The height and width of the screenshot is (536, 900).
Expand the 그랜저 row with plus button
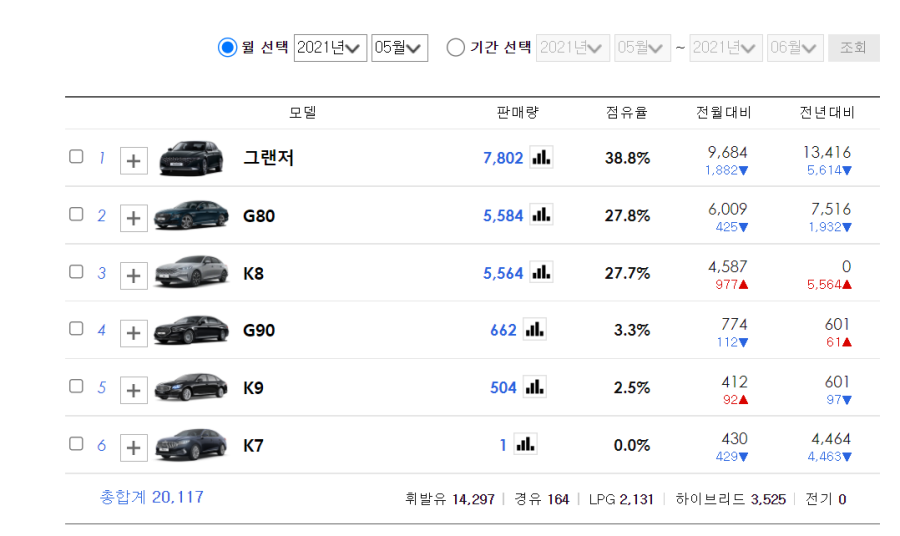coord(134,161)
